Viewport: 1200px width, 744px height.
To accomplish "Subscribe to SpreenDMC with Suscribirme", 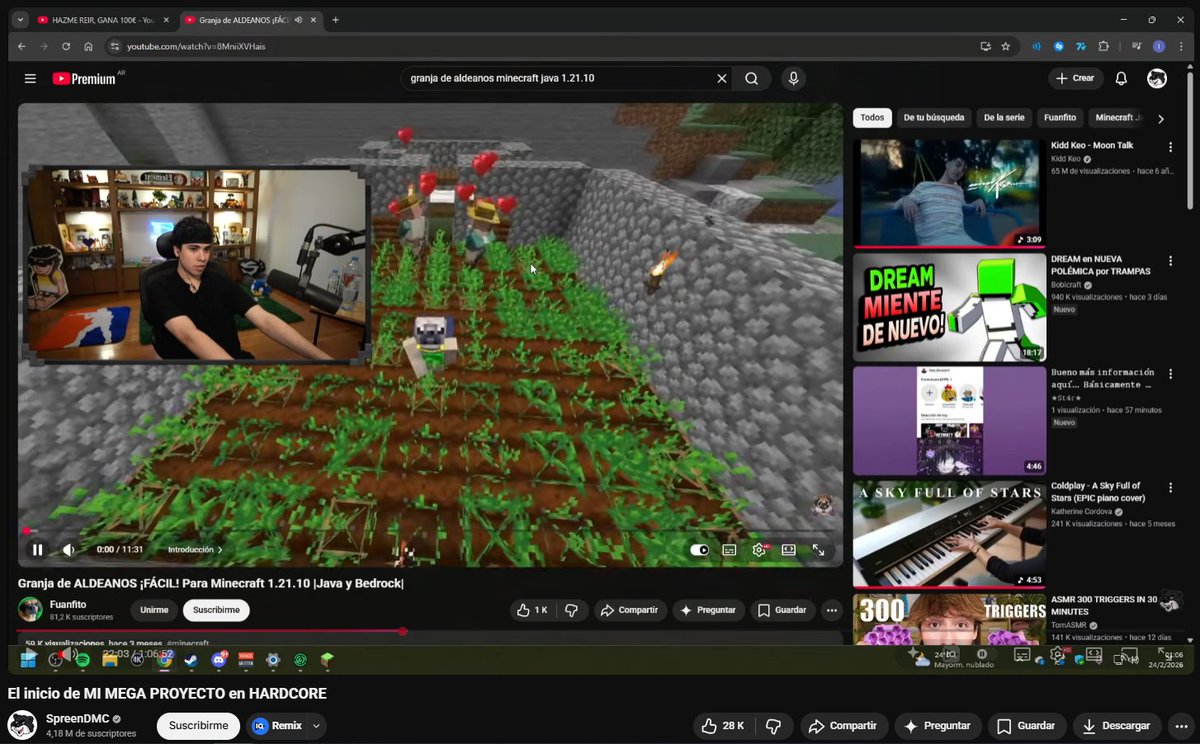I will [x=198, y=726].
